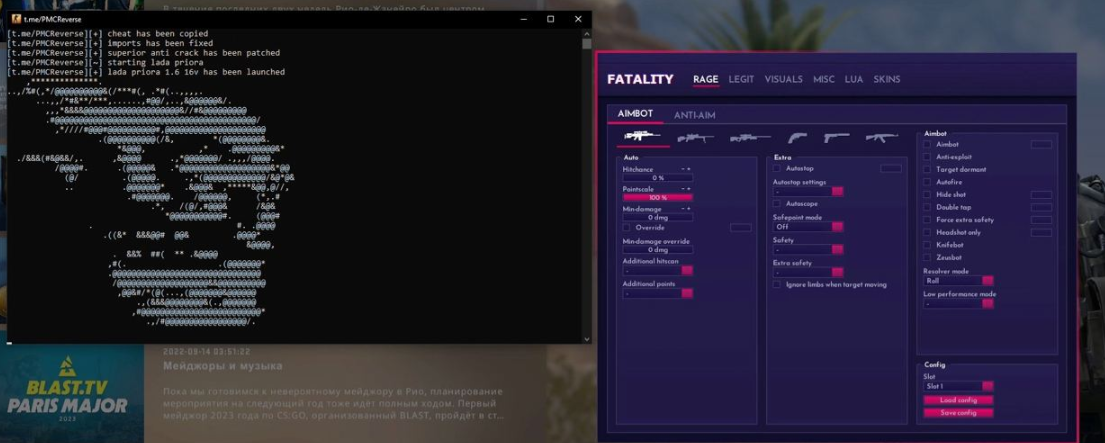This screenshot has height=443, width=1105.
Task: Set the Autostop keybind box
Action: click(x=891, y=168)
